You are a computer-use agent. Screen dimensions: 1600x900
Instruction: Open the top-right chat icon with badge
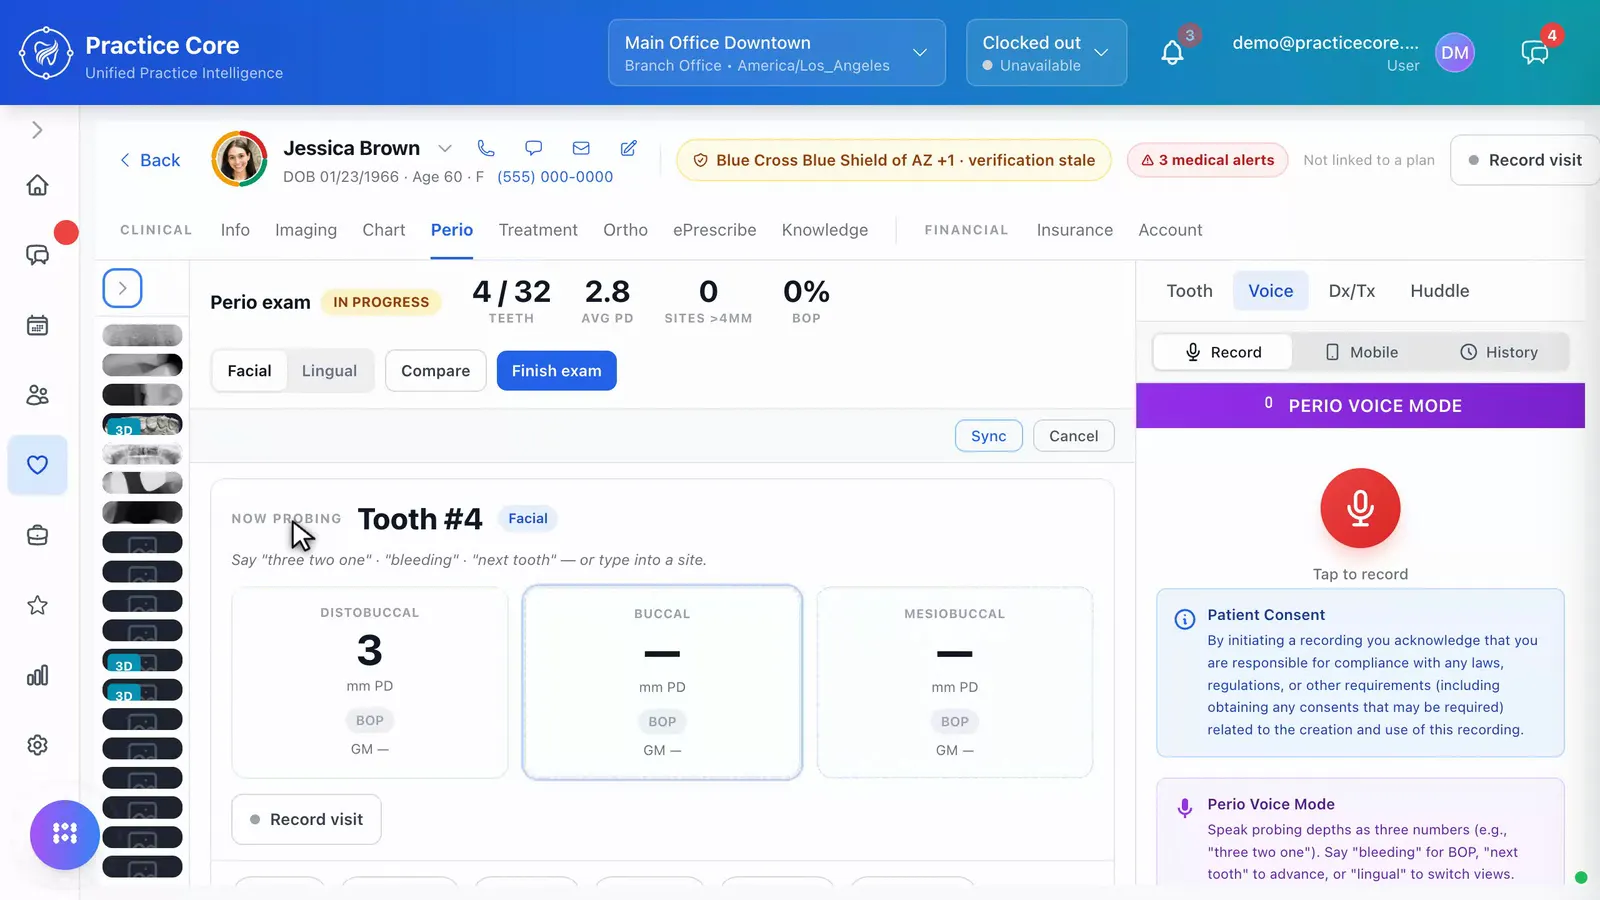click(1535, 52)
